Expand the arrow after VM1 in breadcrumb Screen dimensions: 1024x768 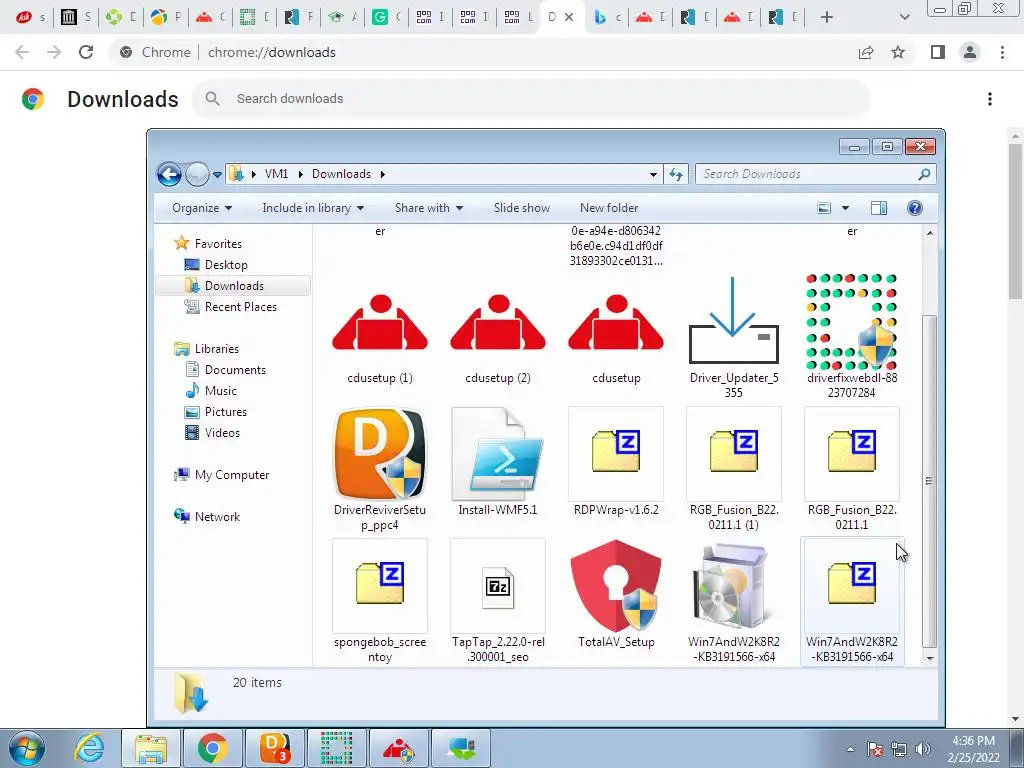300,174
